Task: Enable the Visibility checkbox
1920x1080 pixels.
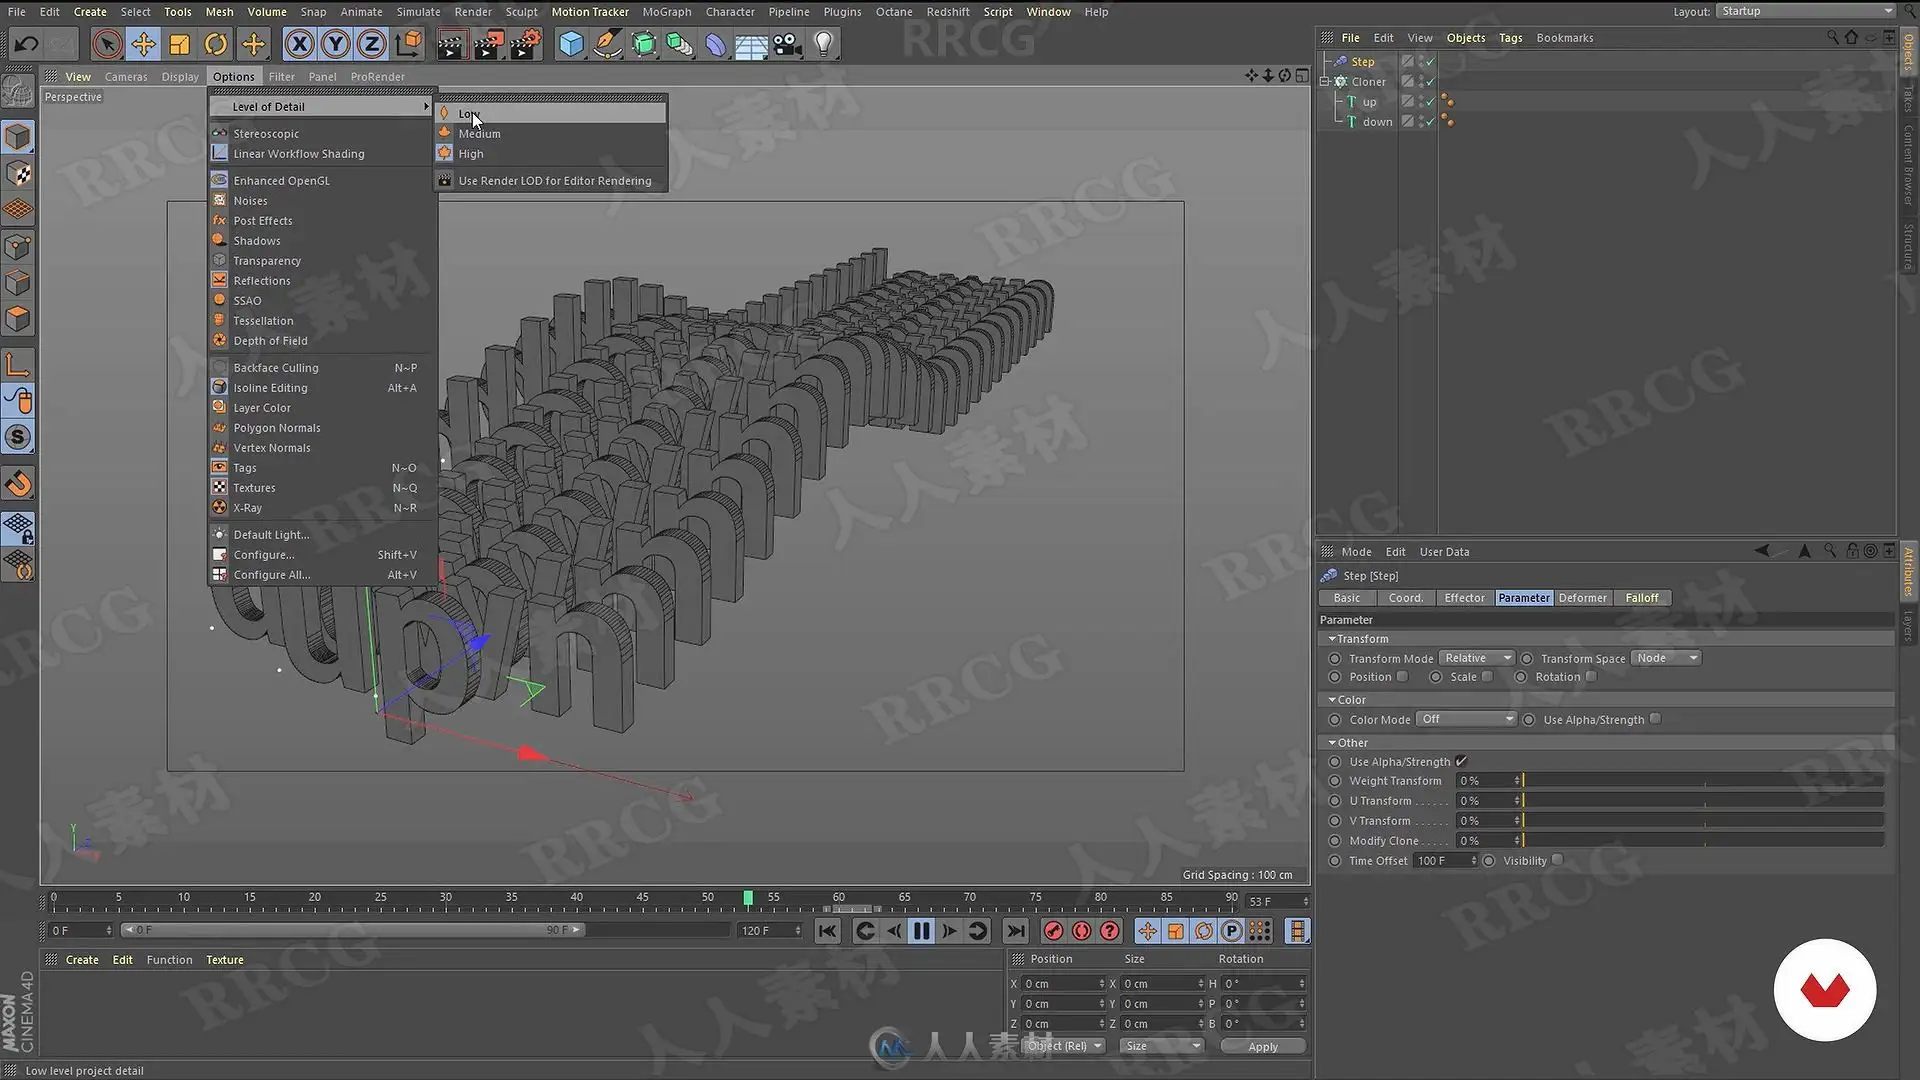Action: (x=1557, y=860)
